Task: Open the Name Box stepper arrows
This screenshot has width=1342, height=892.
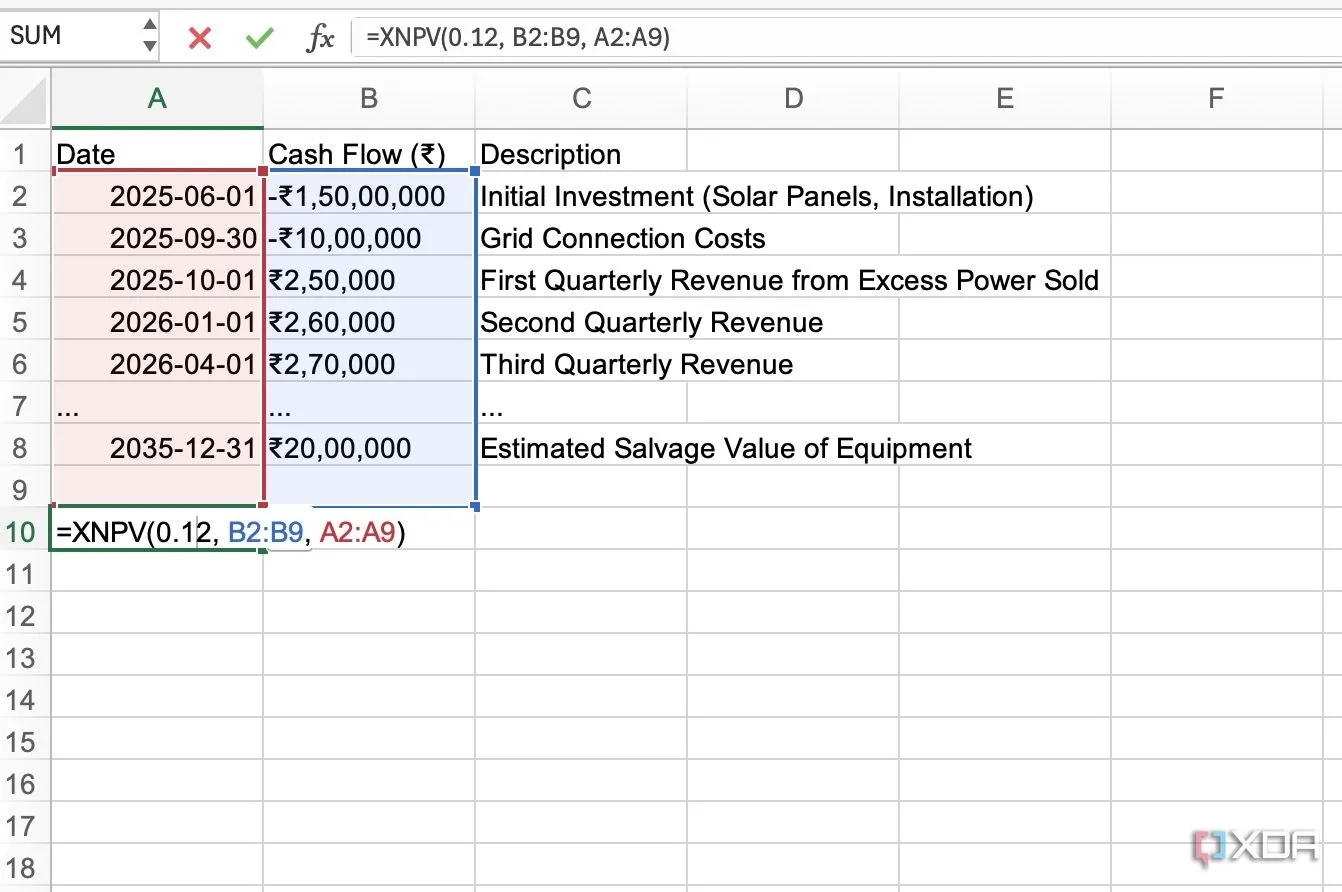Action: pyautogui.click(x=149, y=36)
